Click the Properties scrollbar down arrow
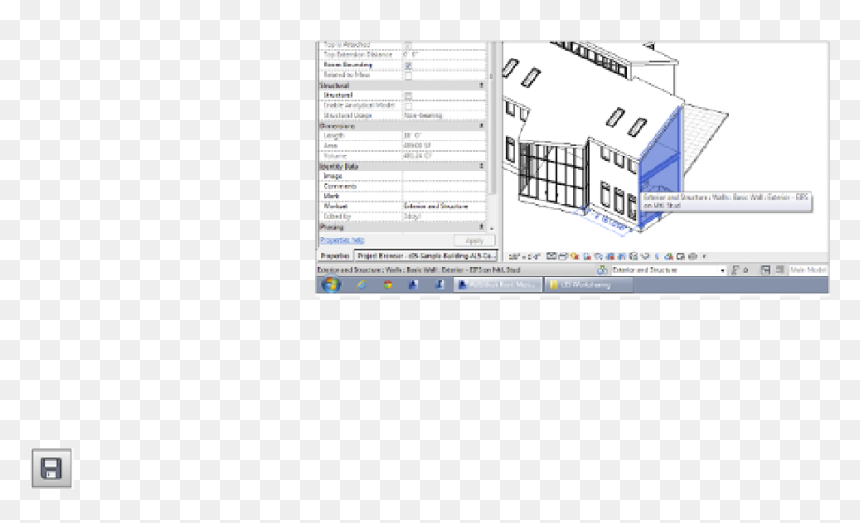Image resolution: width=860 pixels, height=523 pixels. pos(492,228)
